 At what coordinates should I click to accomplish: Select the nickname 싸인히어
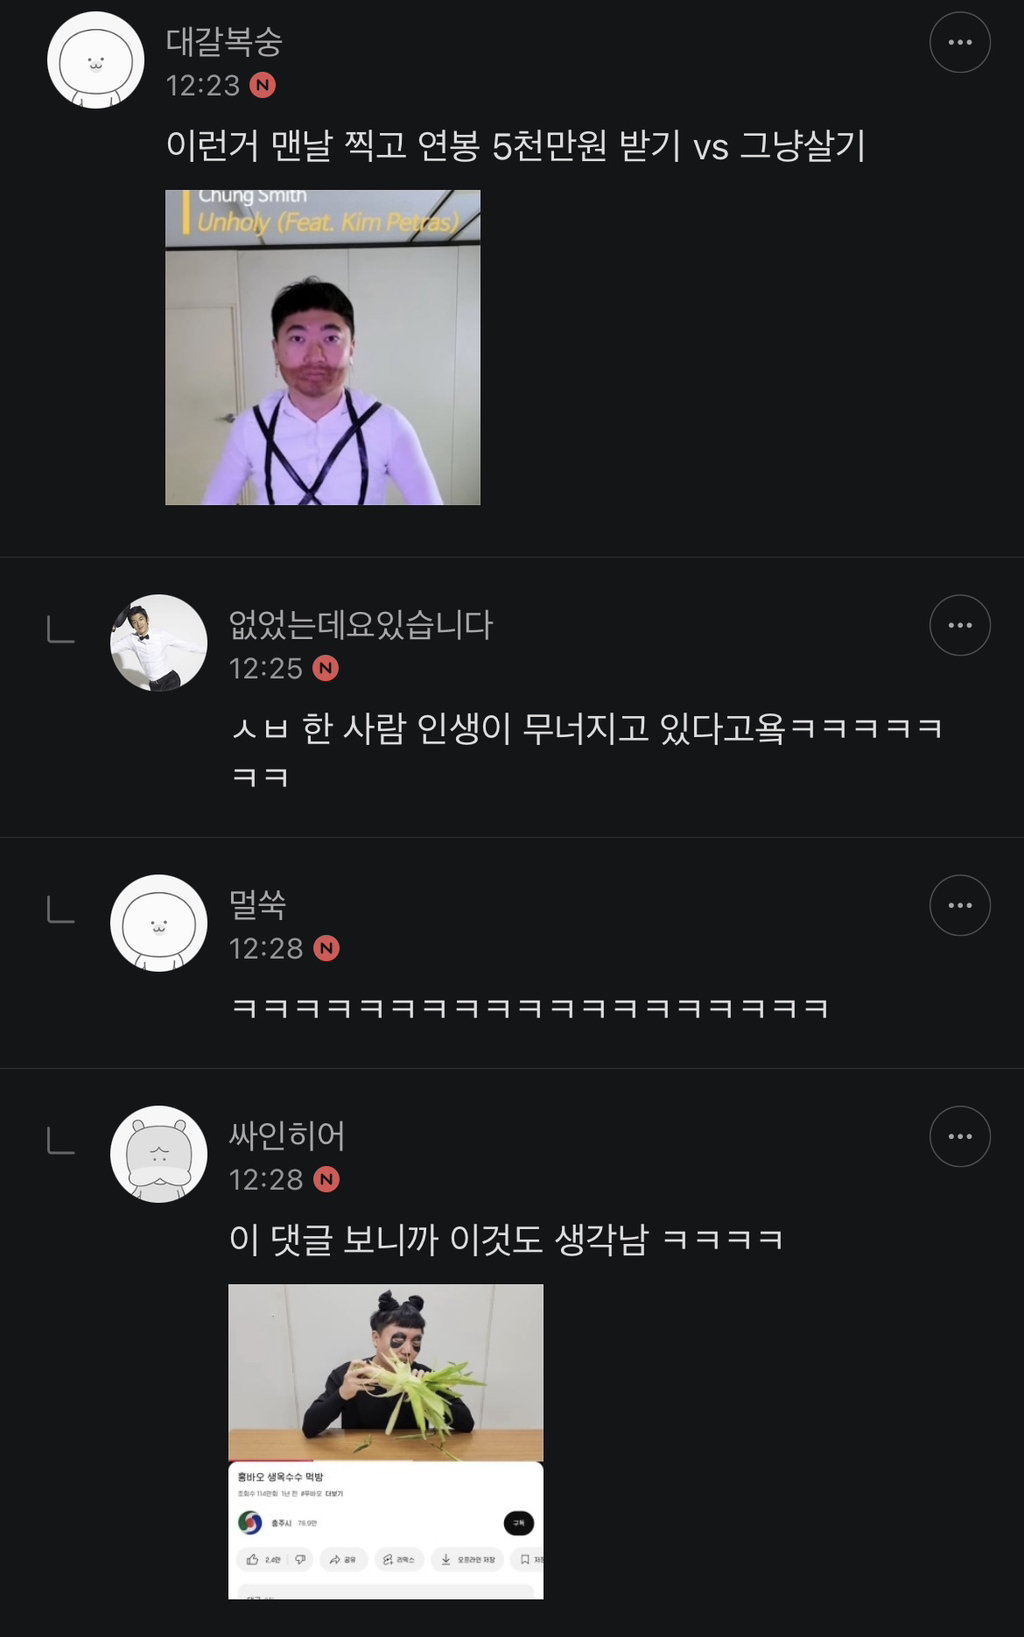pos(286,1136)
